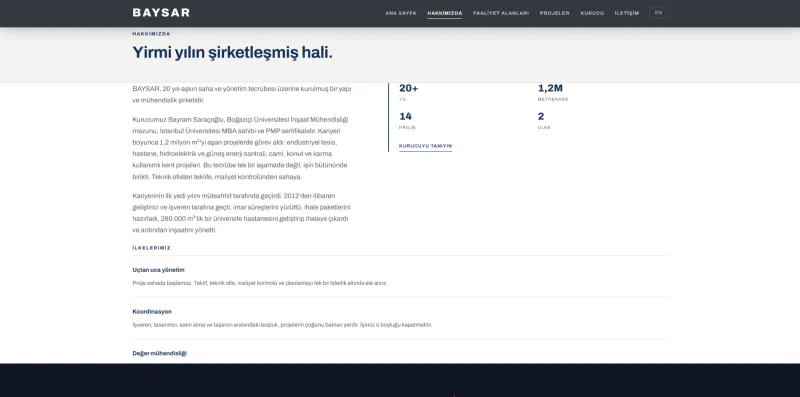Click the description starting 'İşveren, tasarımcı, satın alma'
Screen dimensions: 800x397
click(282, 325)
